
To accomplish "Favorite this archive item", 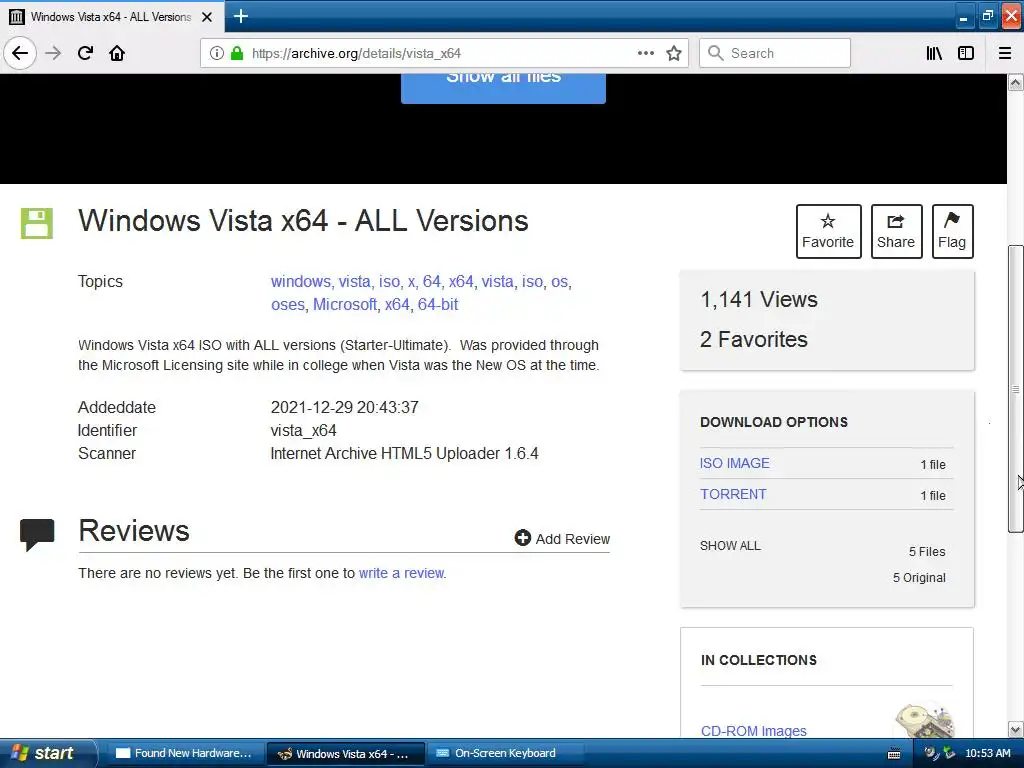I will (x=828, y=231).
